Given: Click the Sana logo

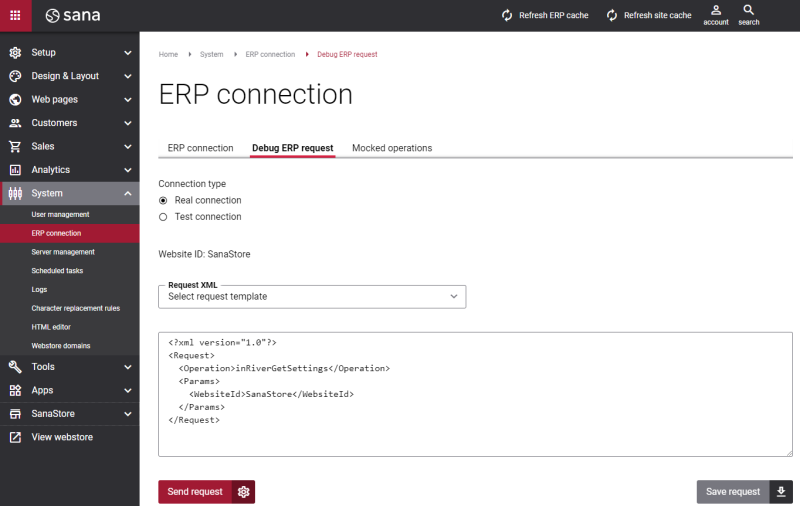Looking at the screenshot, I should pyautogui.click(x=73, y=15).
